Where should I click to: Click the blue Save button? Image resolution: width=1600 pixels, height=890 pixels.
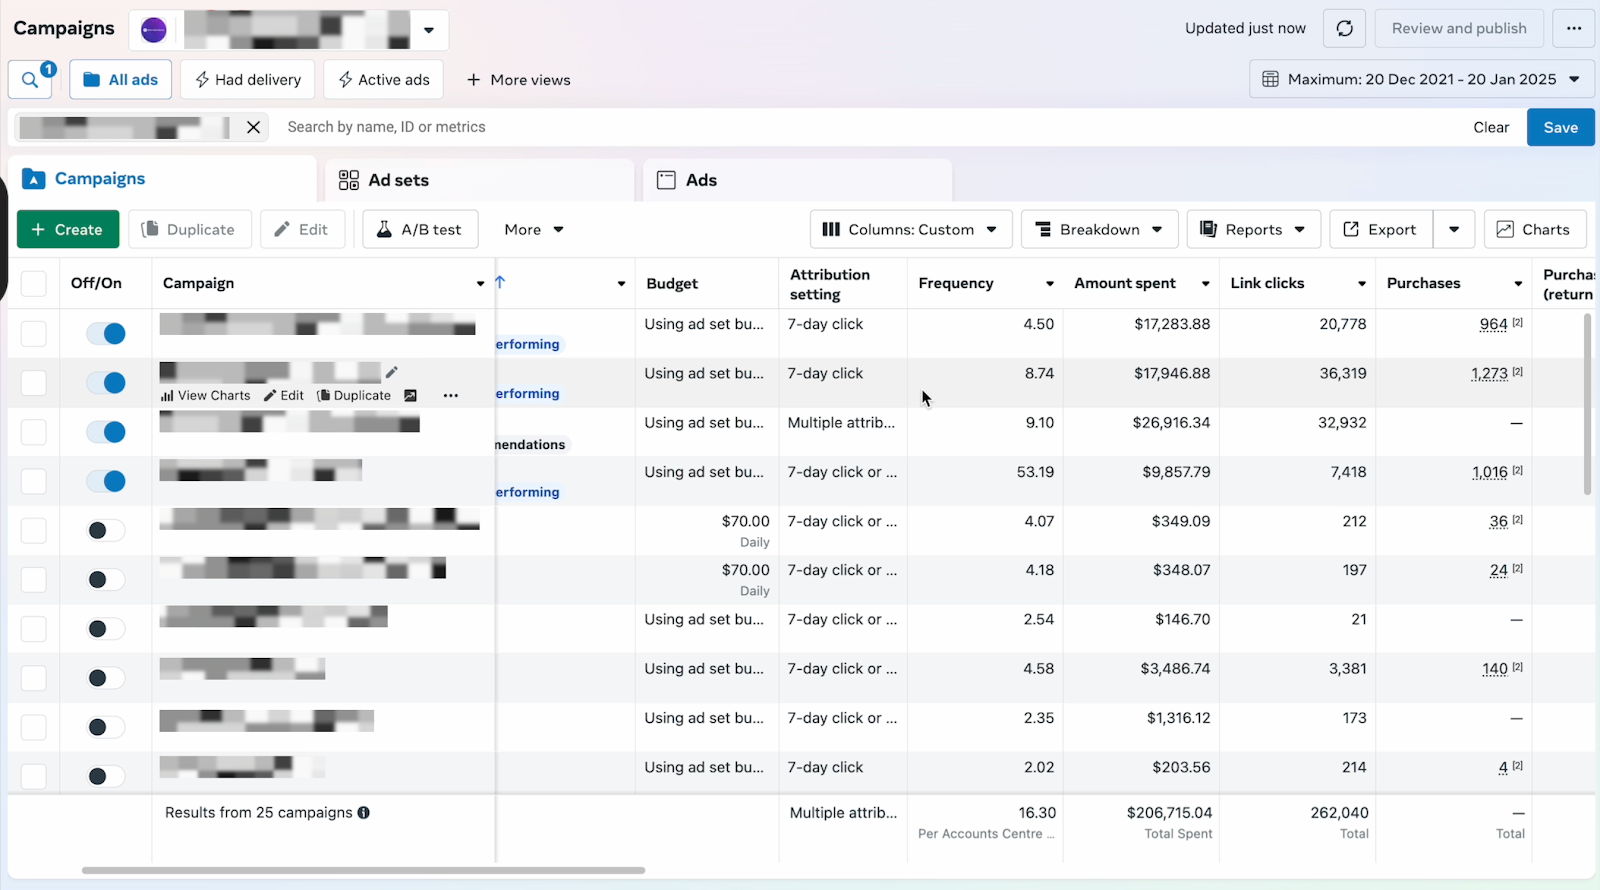point(1561,127)
